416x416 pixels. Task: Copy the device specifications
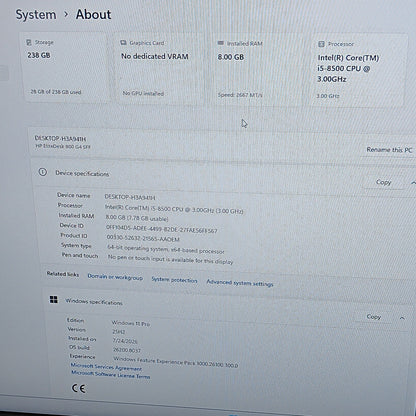tap(383, 182)
